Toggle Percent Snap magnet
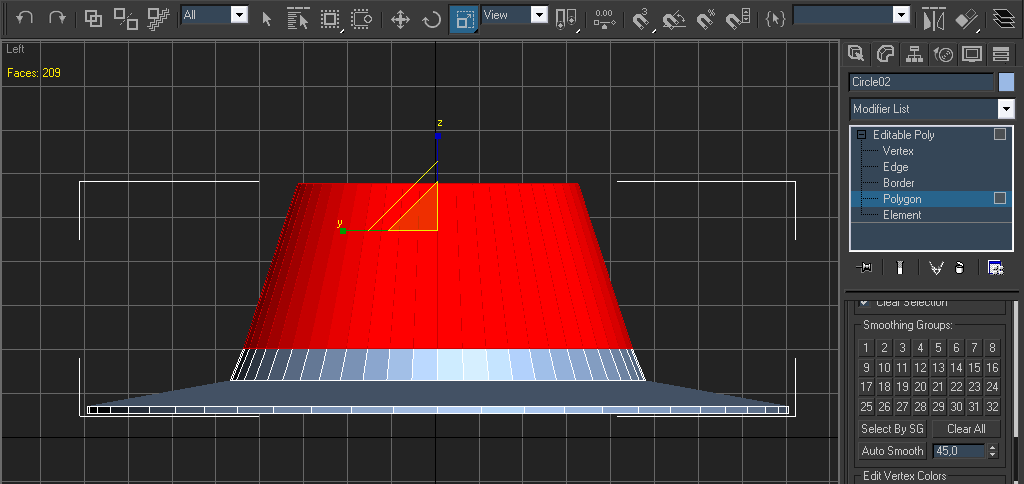The width and height of the screenshot is (1024, 484). coord(706,19)
